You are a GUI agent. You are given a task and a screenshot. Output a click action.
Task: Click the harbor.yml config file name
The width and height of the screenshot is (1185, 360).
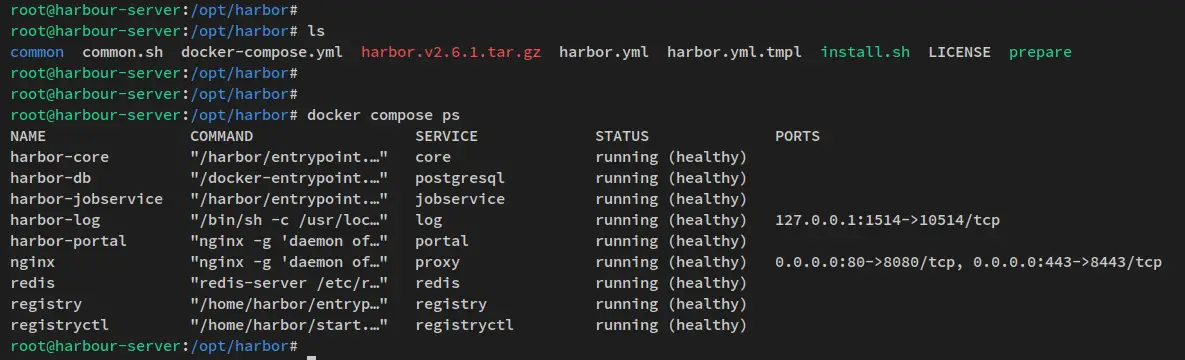tap(604, 53)
